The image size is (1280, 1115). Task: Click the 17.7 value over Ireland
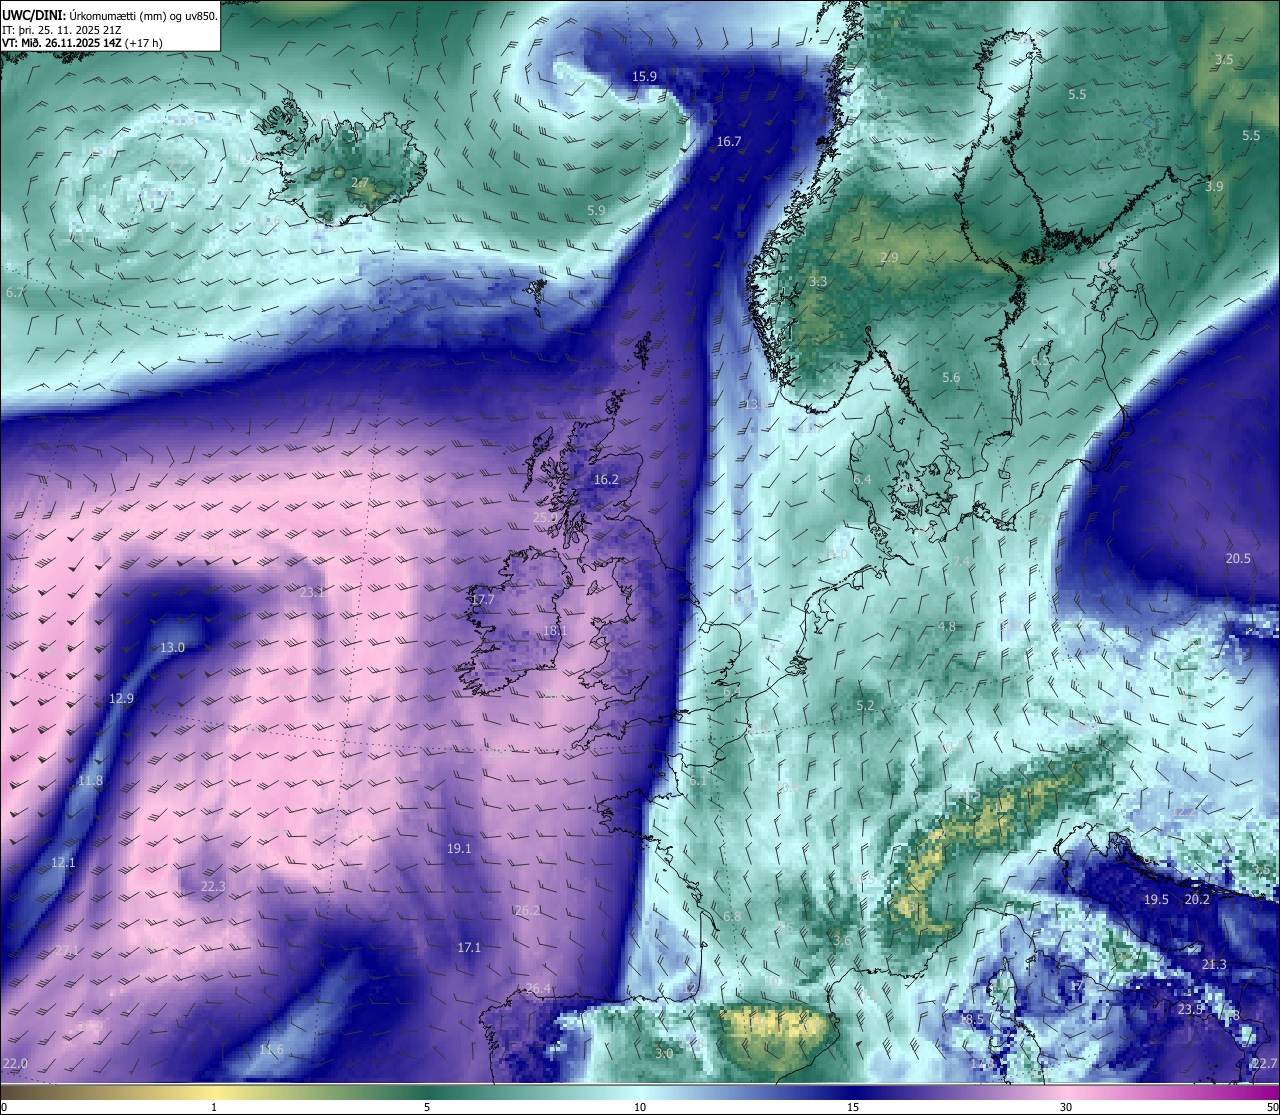pyautogui.click(x=483, y=600)
